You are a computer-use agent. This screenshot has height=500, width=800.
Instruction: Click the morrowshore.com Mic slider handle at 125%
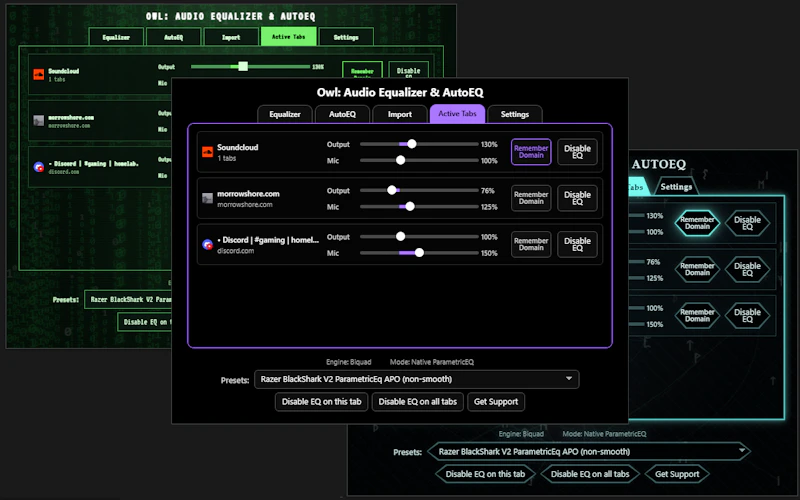(x=410, y=207)
